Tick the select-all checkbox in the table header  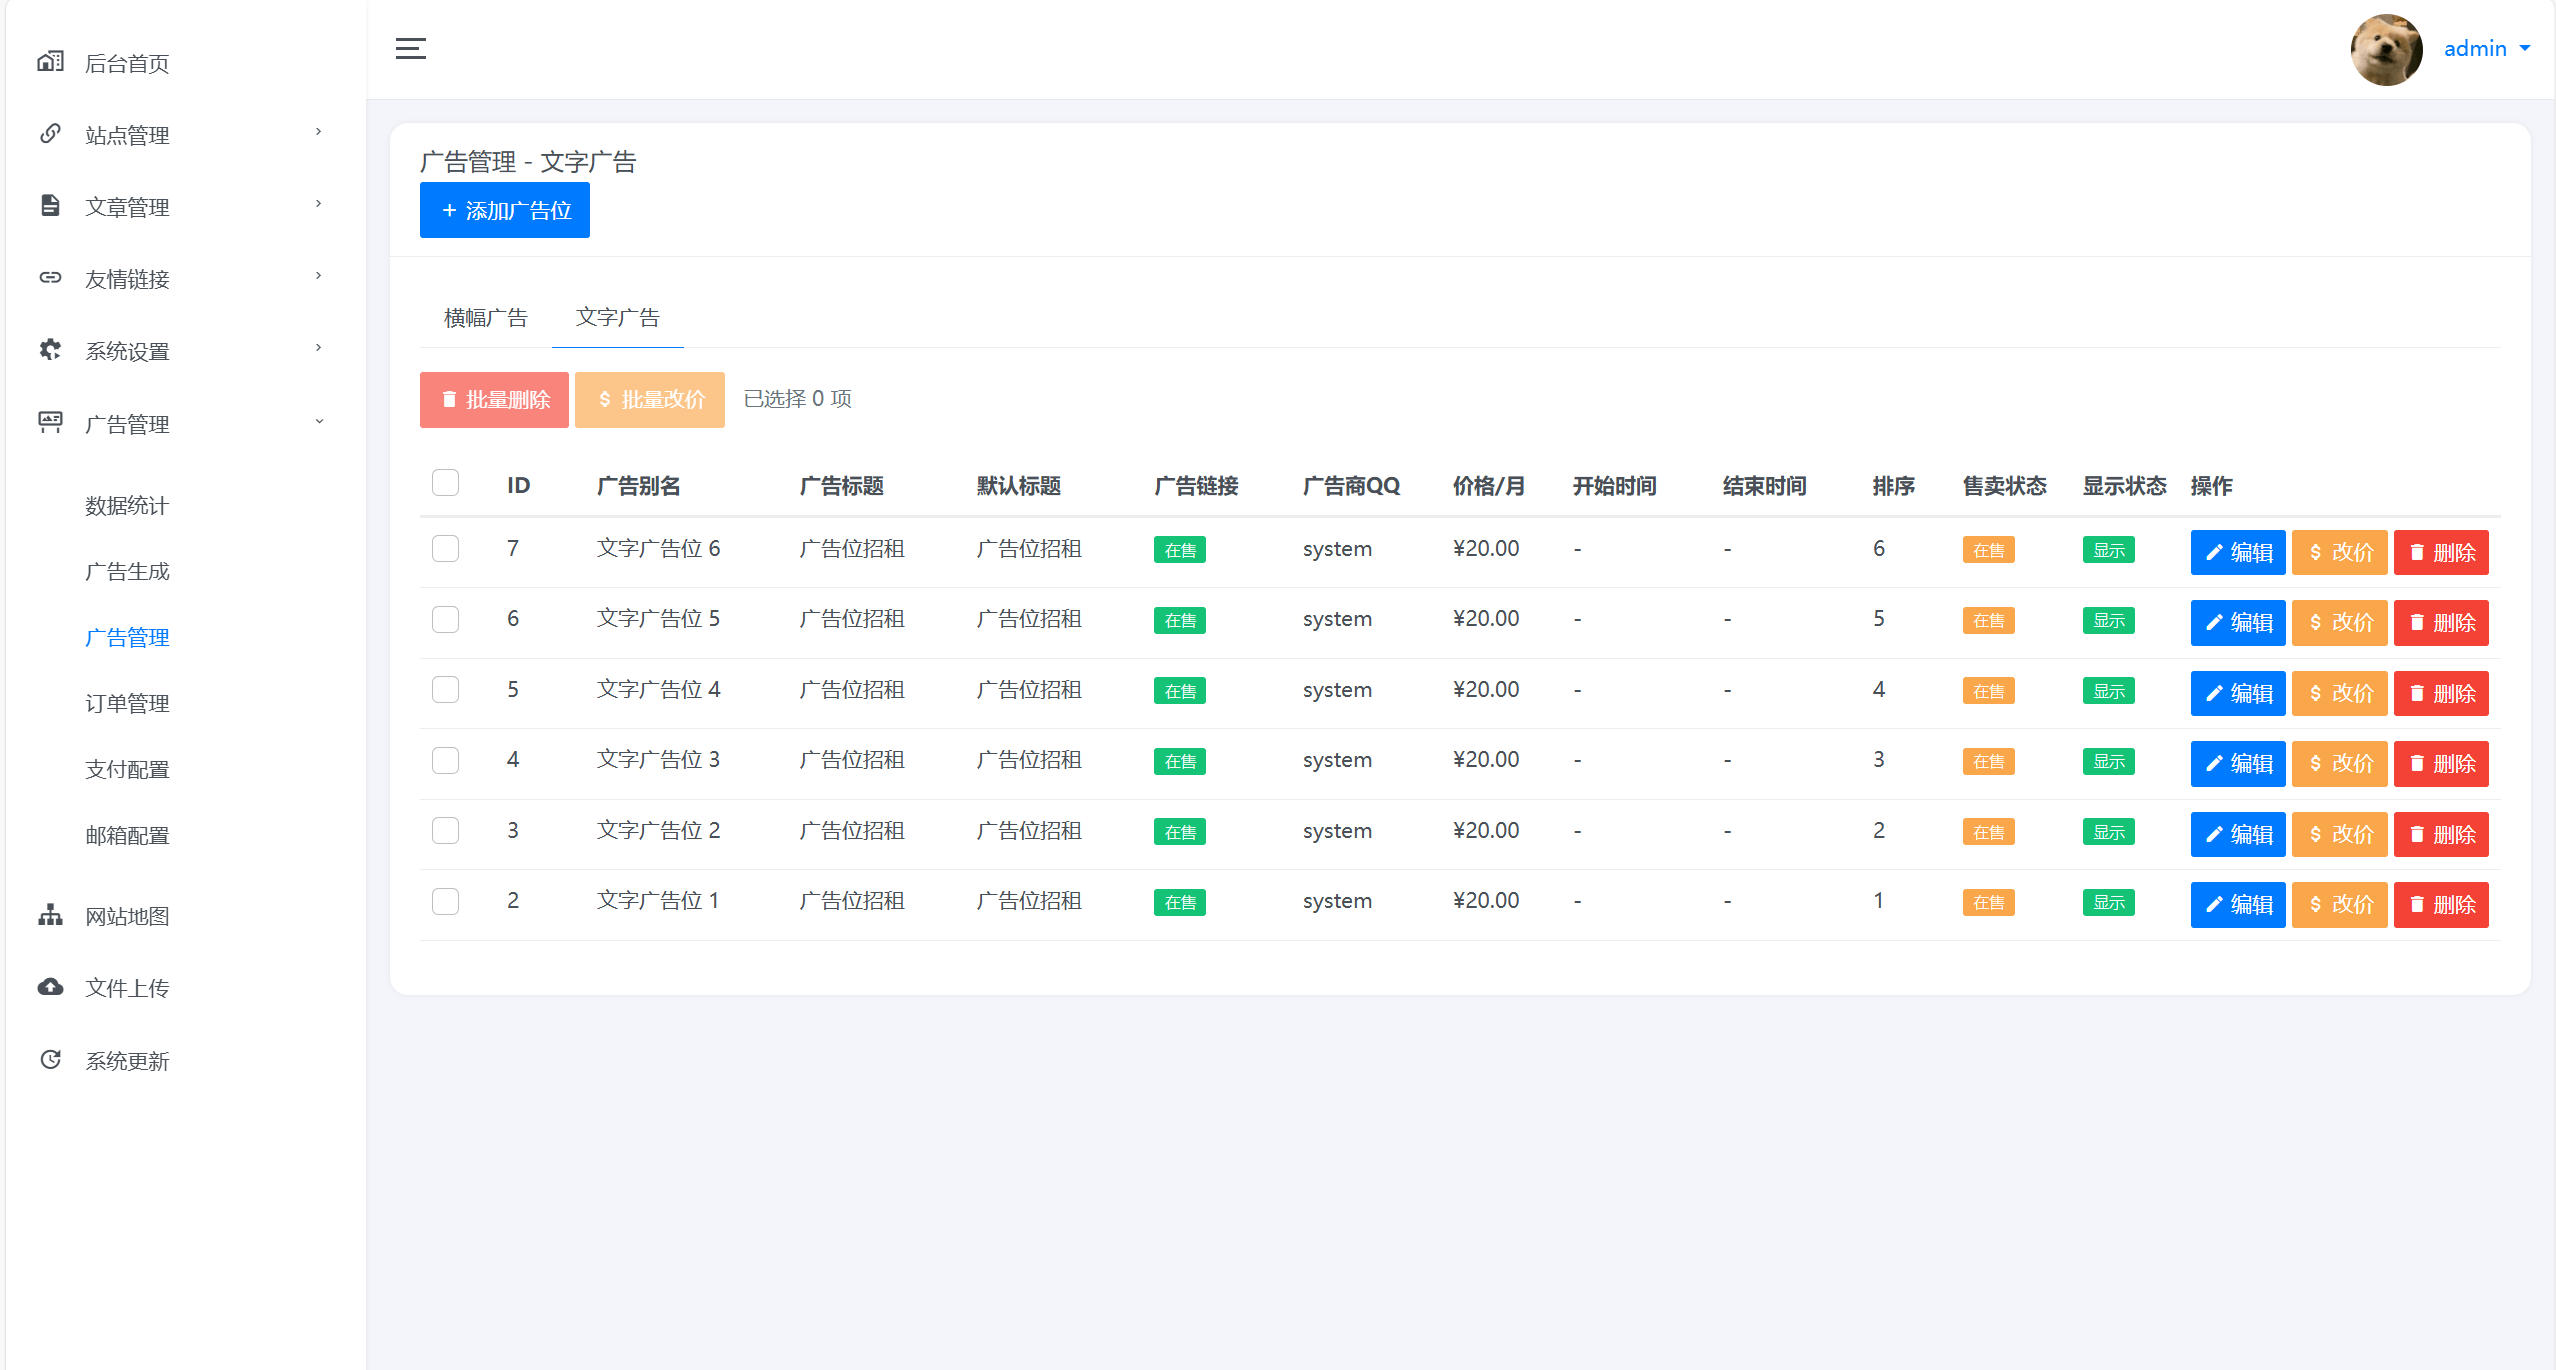(x=445, y=483)
